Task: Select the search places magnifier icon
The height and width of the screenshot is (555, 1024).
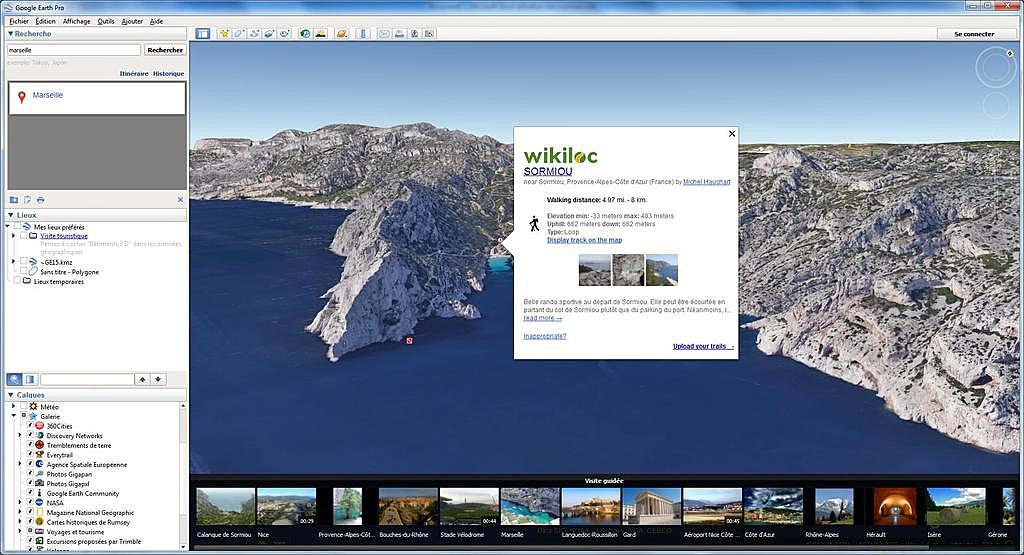Action: point(14,379)
